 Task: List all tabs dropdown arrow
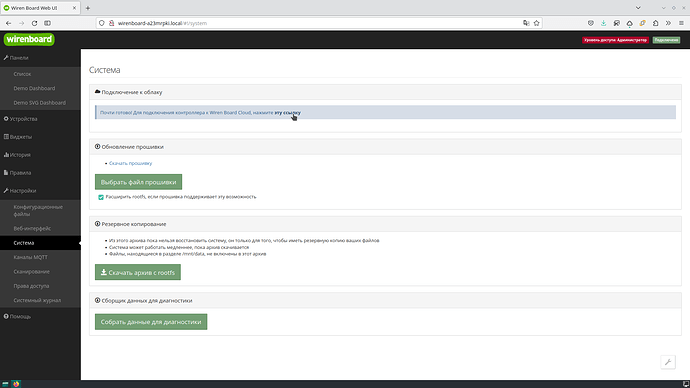(x=638, y=8)
